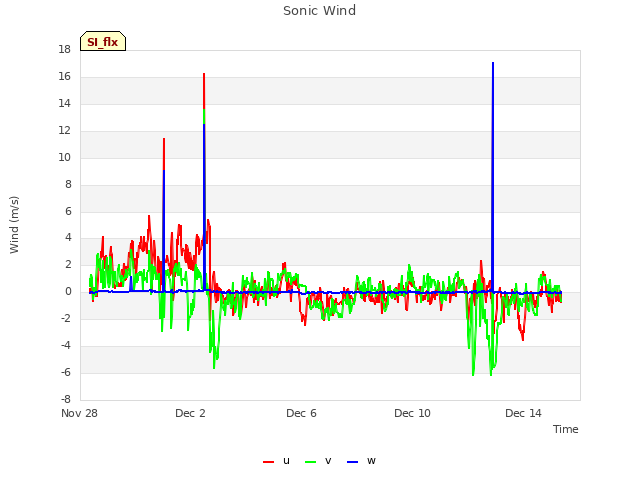The image size is (640, 480).
Task: Click the -8 y-axis tick label
Action: click(66, 399)
